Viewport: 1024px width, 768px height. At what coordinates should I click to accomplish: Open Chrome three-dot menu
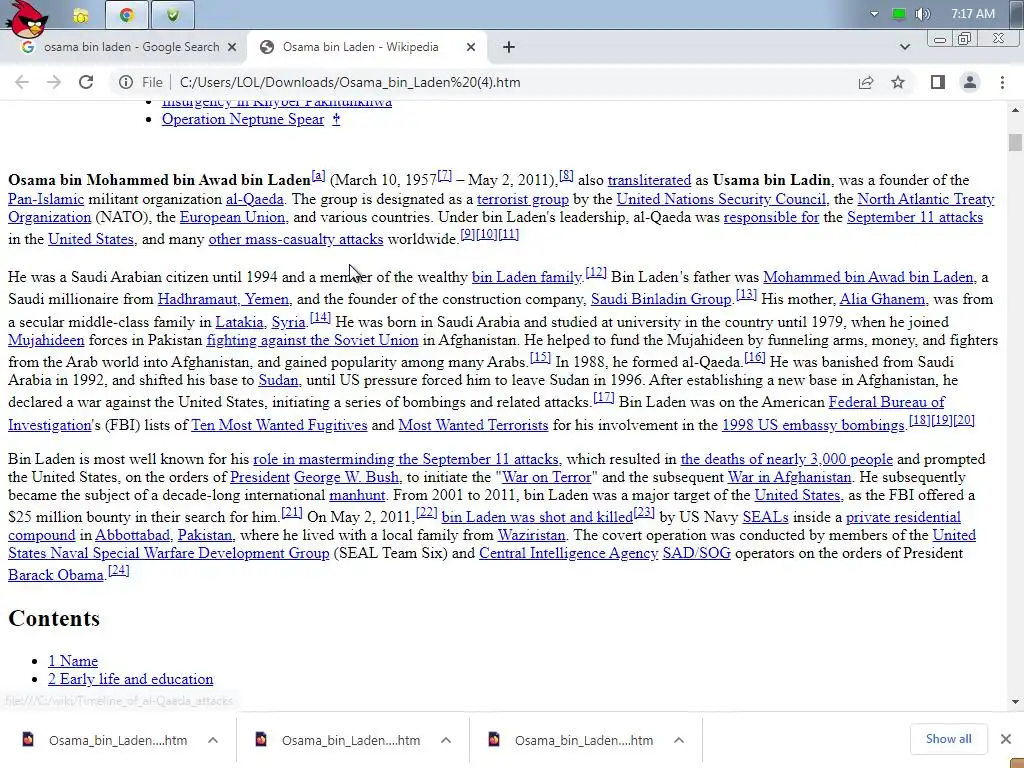pyautogui.click(x=1002, y=82)
